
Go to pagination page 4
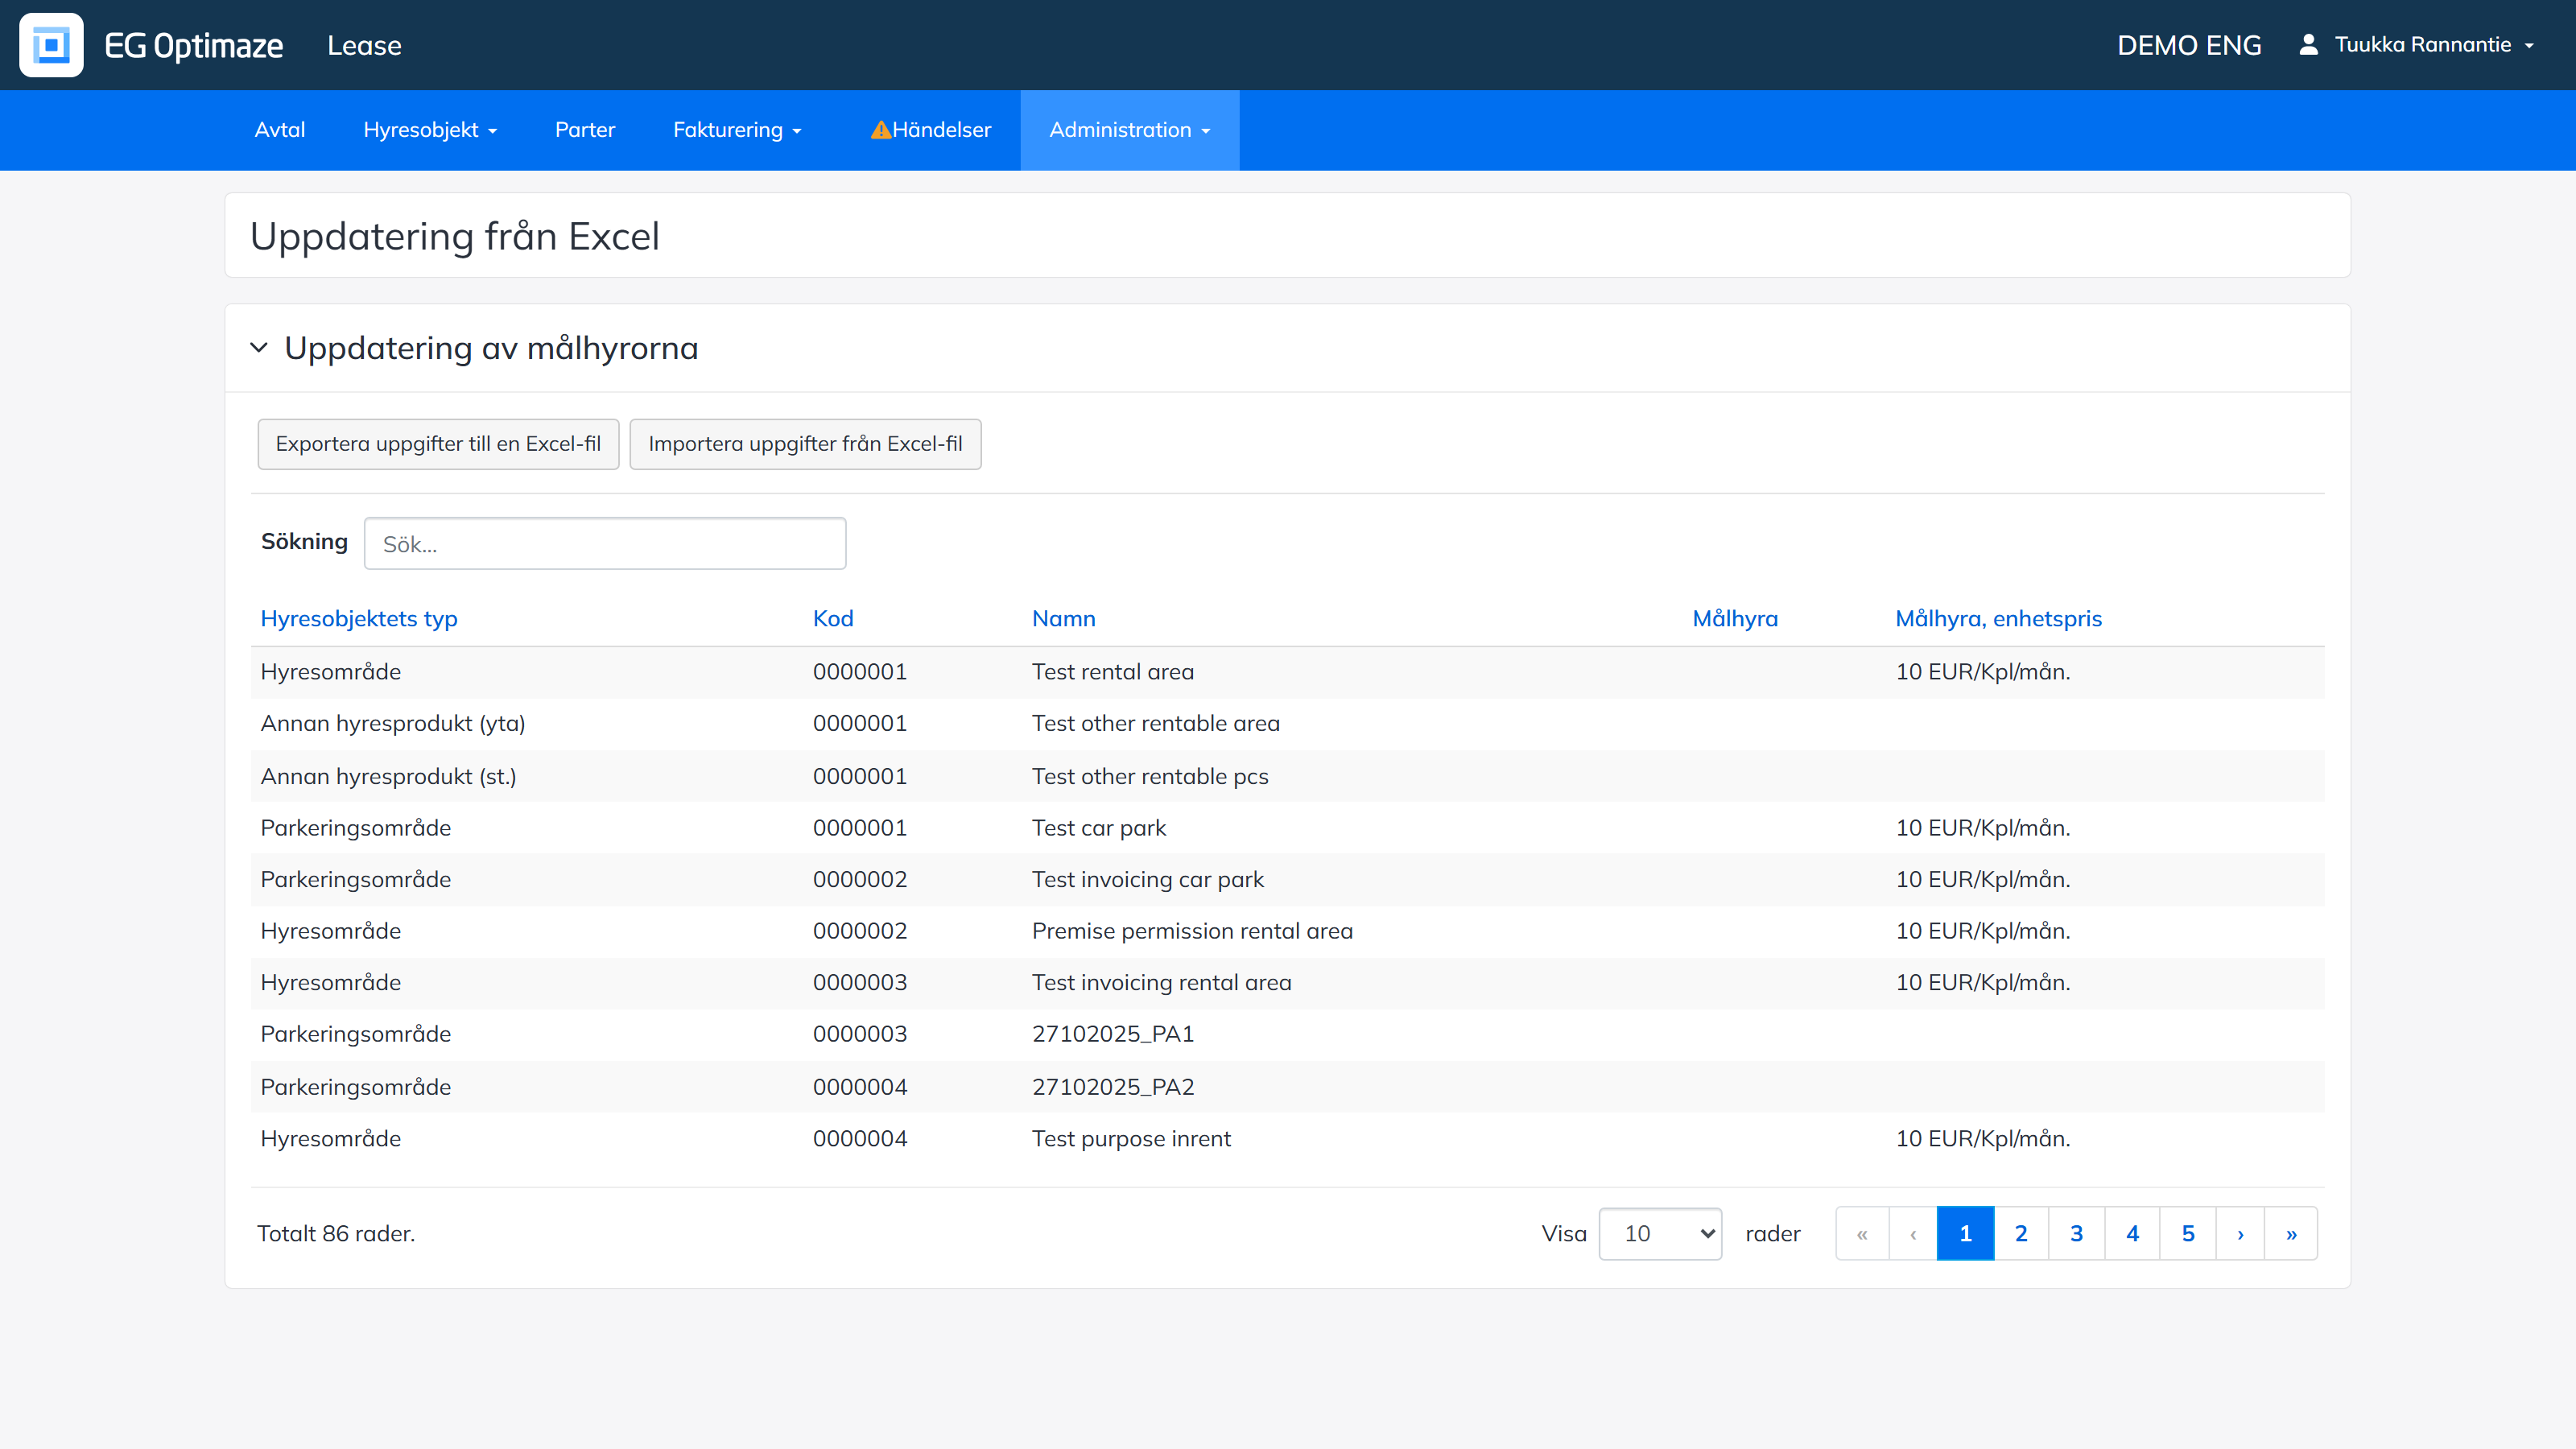point(2132,1233)
